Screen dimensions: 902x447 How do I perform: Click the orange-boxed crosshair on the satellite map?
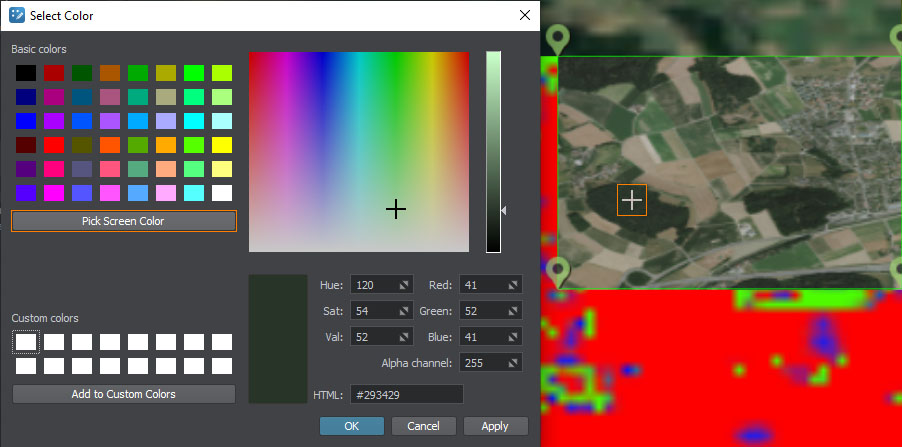pos(632,200)
